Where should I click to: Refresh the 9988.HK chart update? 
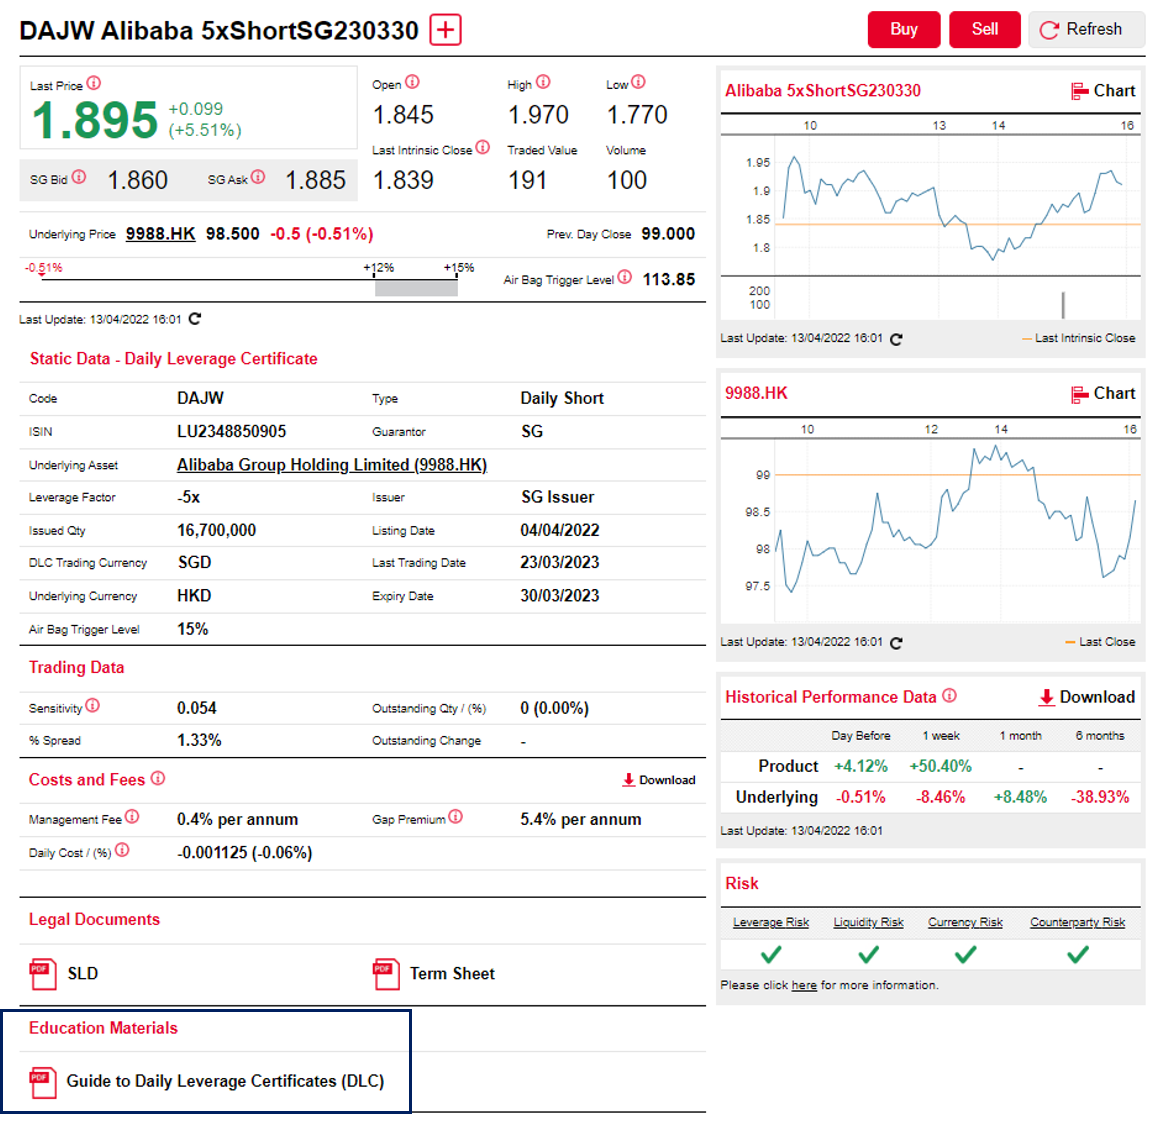(896, 643)
